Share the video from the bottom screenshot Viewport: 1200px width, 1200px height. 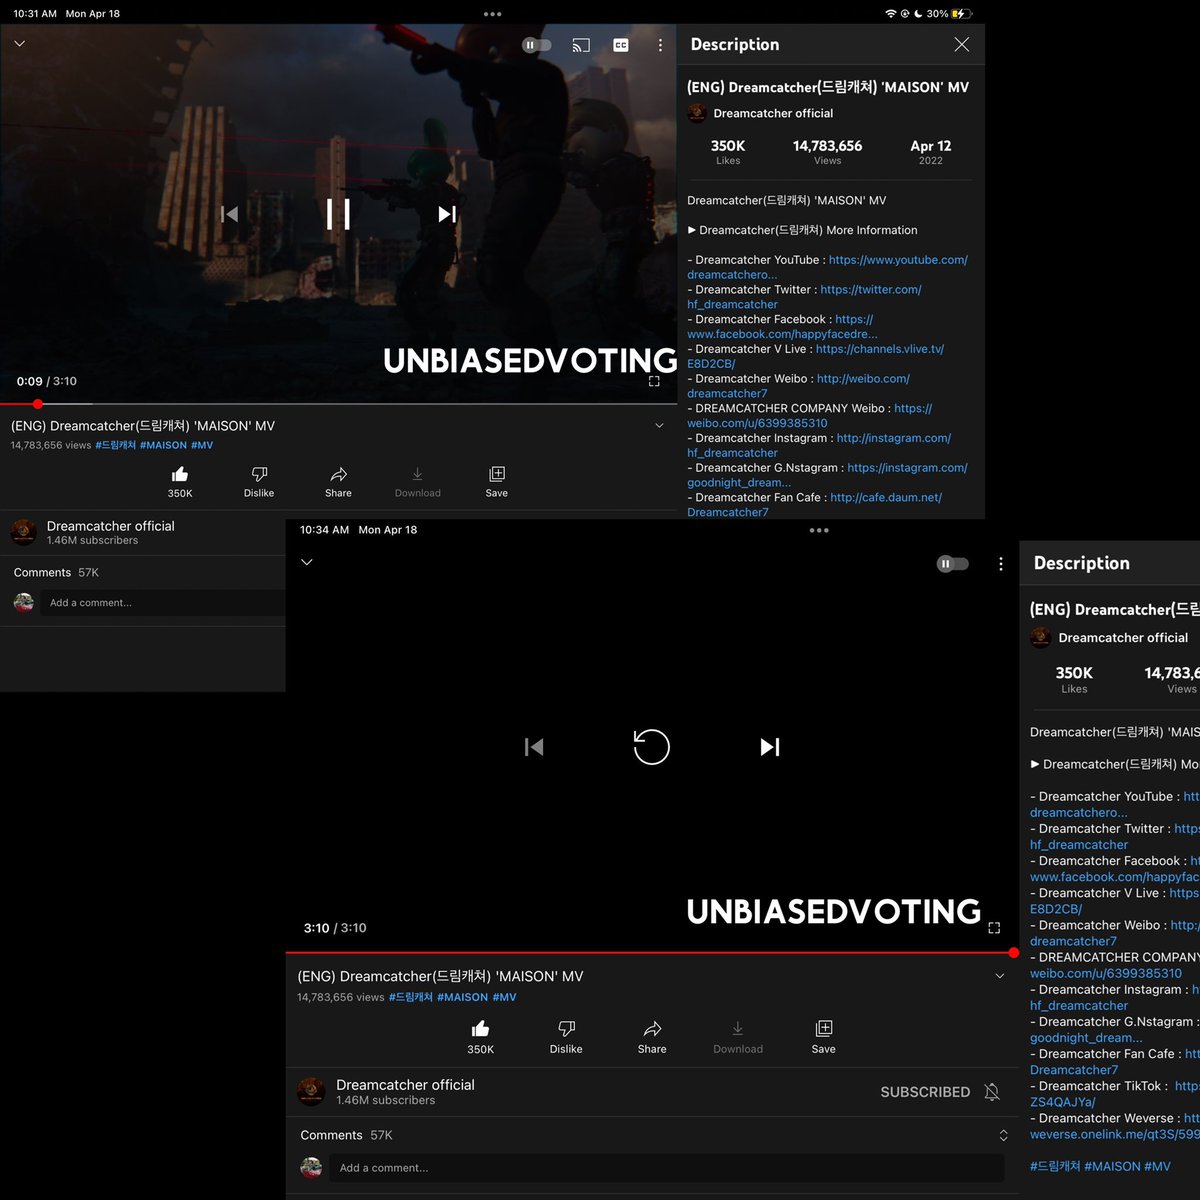coord(652,1037)
